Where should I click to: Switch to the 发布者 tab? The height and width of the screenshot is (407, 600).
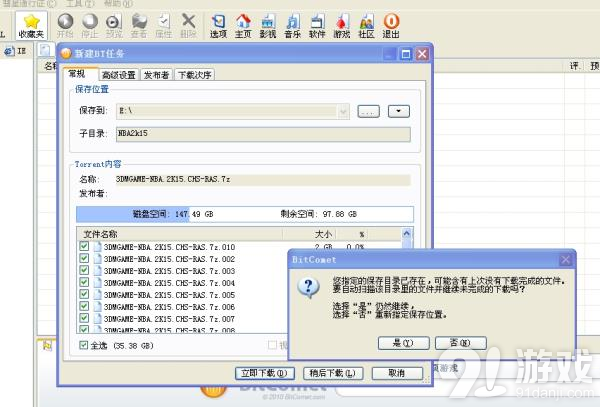tap(157, 75)
